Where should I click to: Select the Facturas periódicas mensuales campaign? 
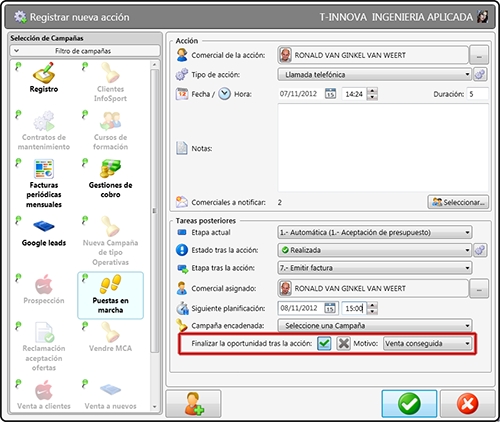(44, 183)
